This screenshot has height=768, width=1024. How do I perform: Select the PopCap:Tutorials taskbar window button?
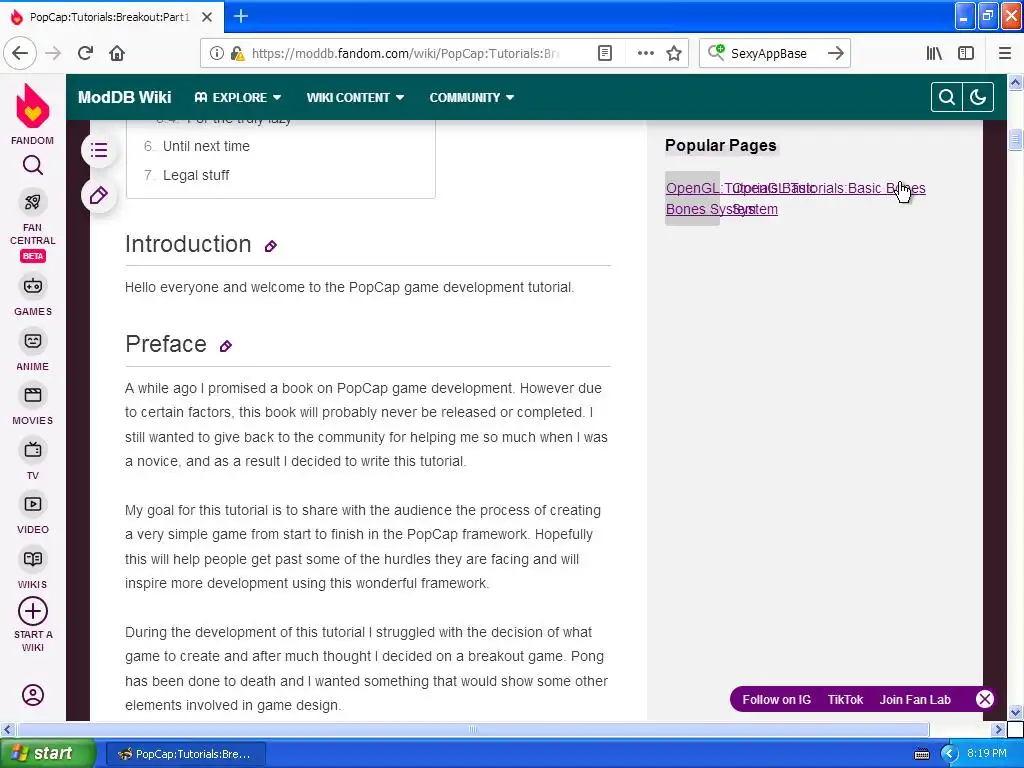pyautogui.click(x=185, y=754)
